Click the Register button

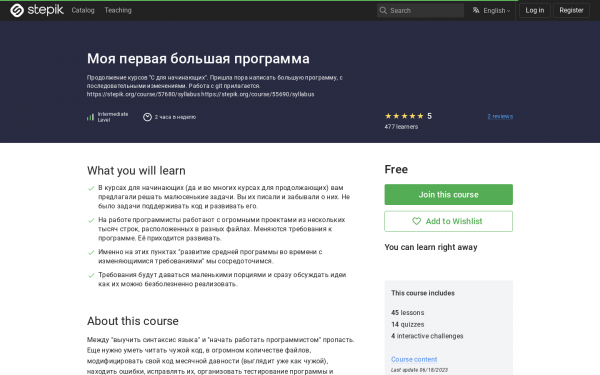click(x=571, y=10)
